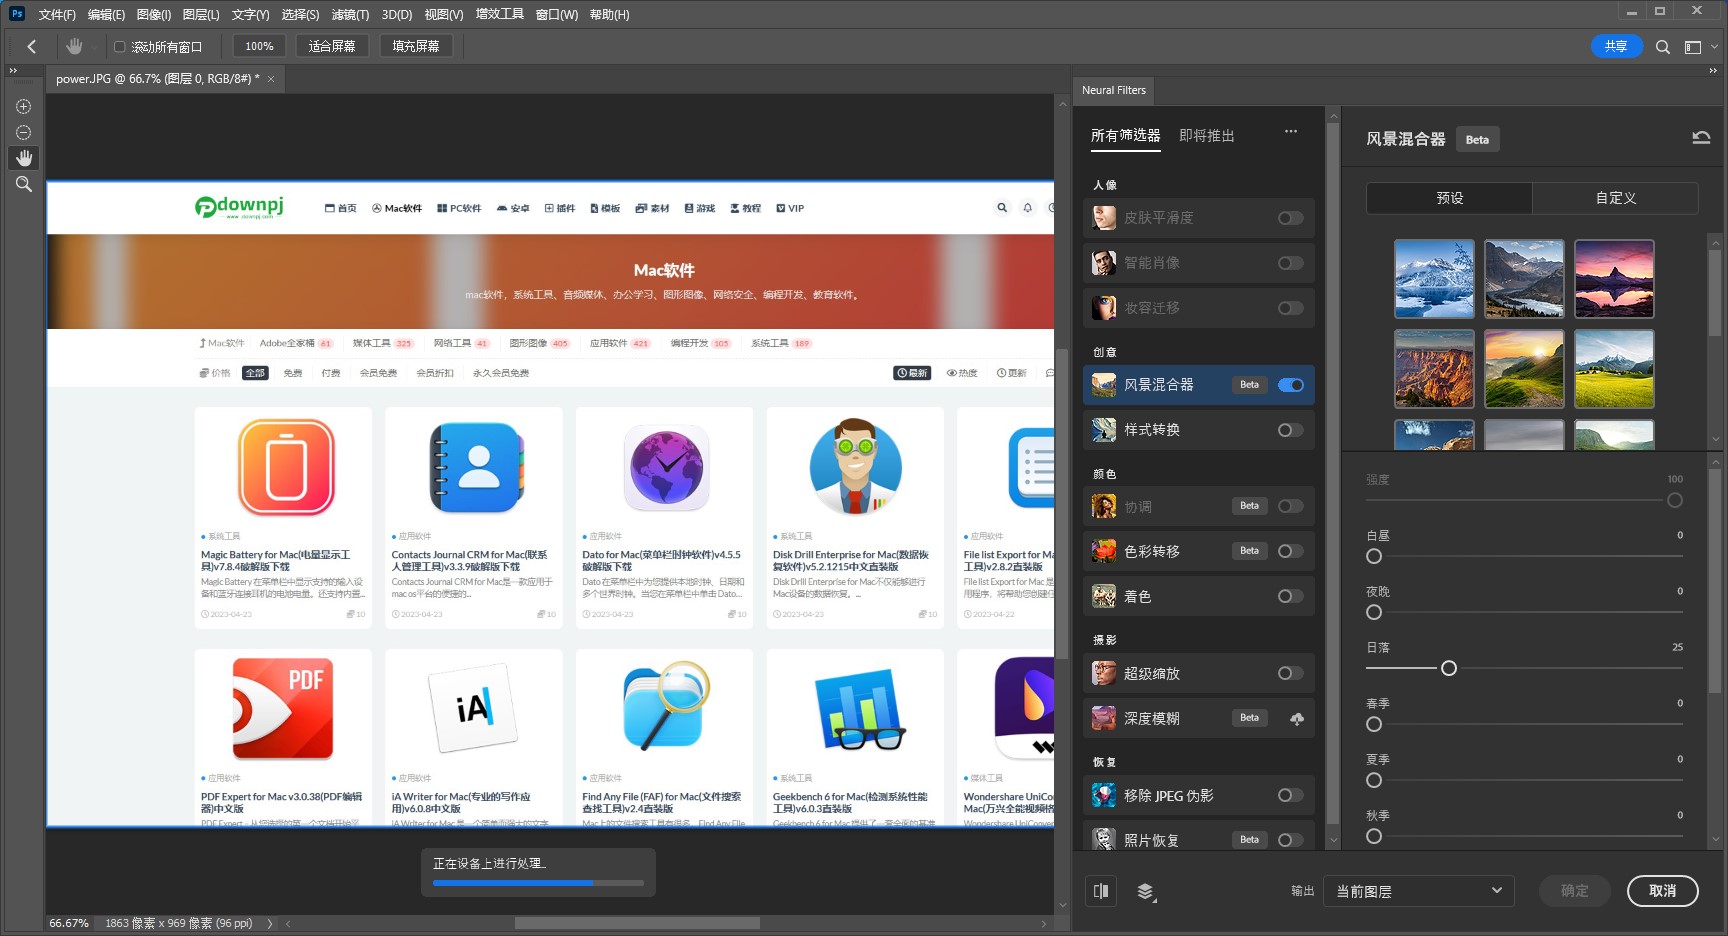Click the Zoom In tool icon
The height and width of the screenshot is (936, 1728).
pos(24,107)
